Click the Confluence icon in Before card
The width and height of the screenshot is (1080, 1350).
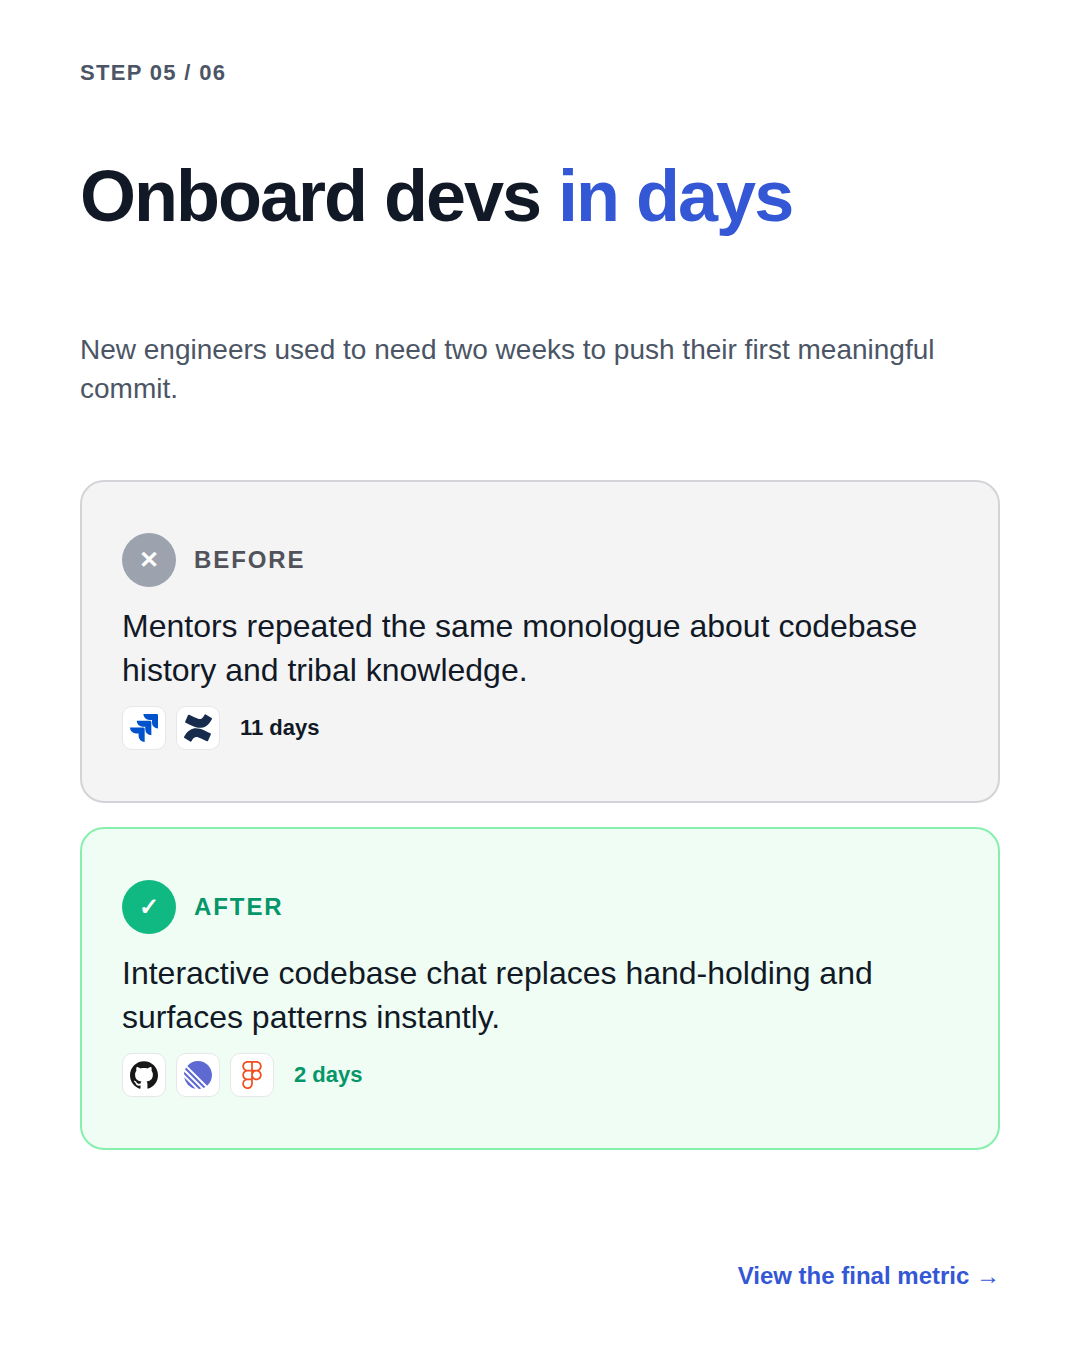click(198, 728)
